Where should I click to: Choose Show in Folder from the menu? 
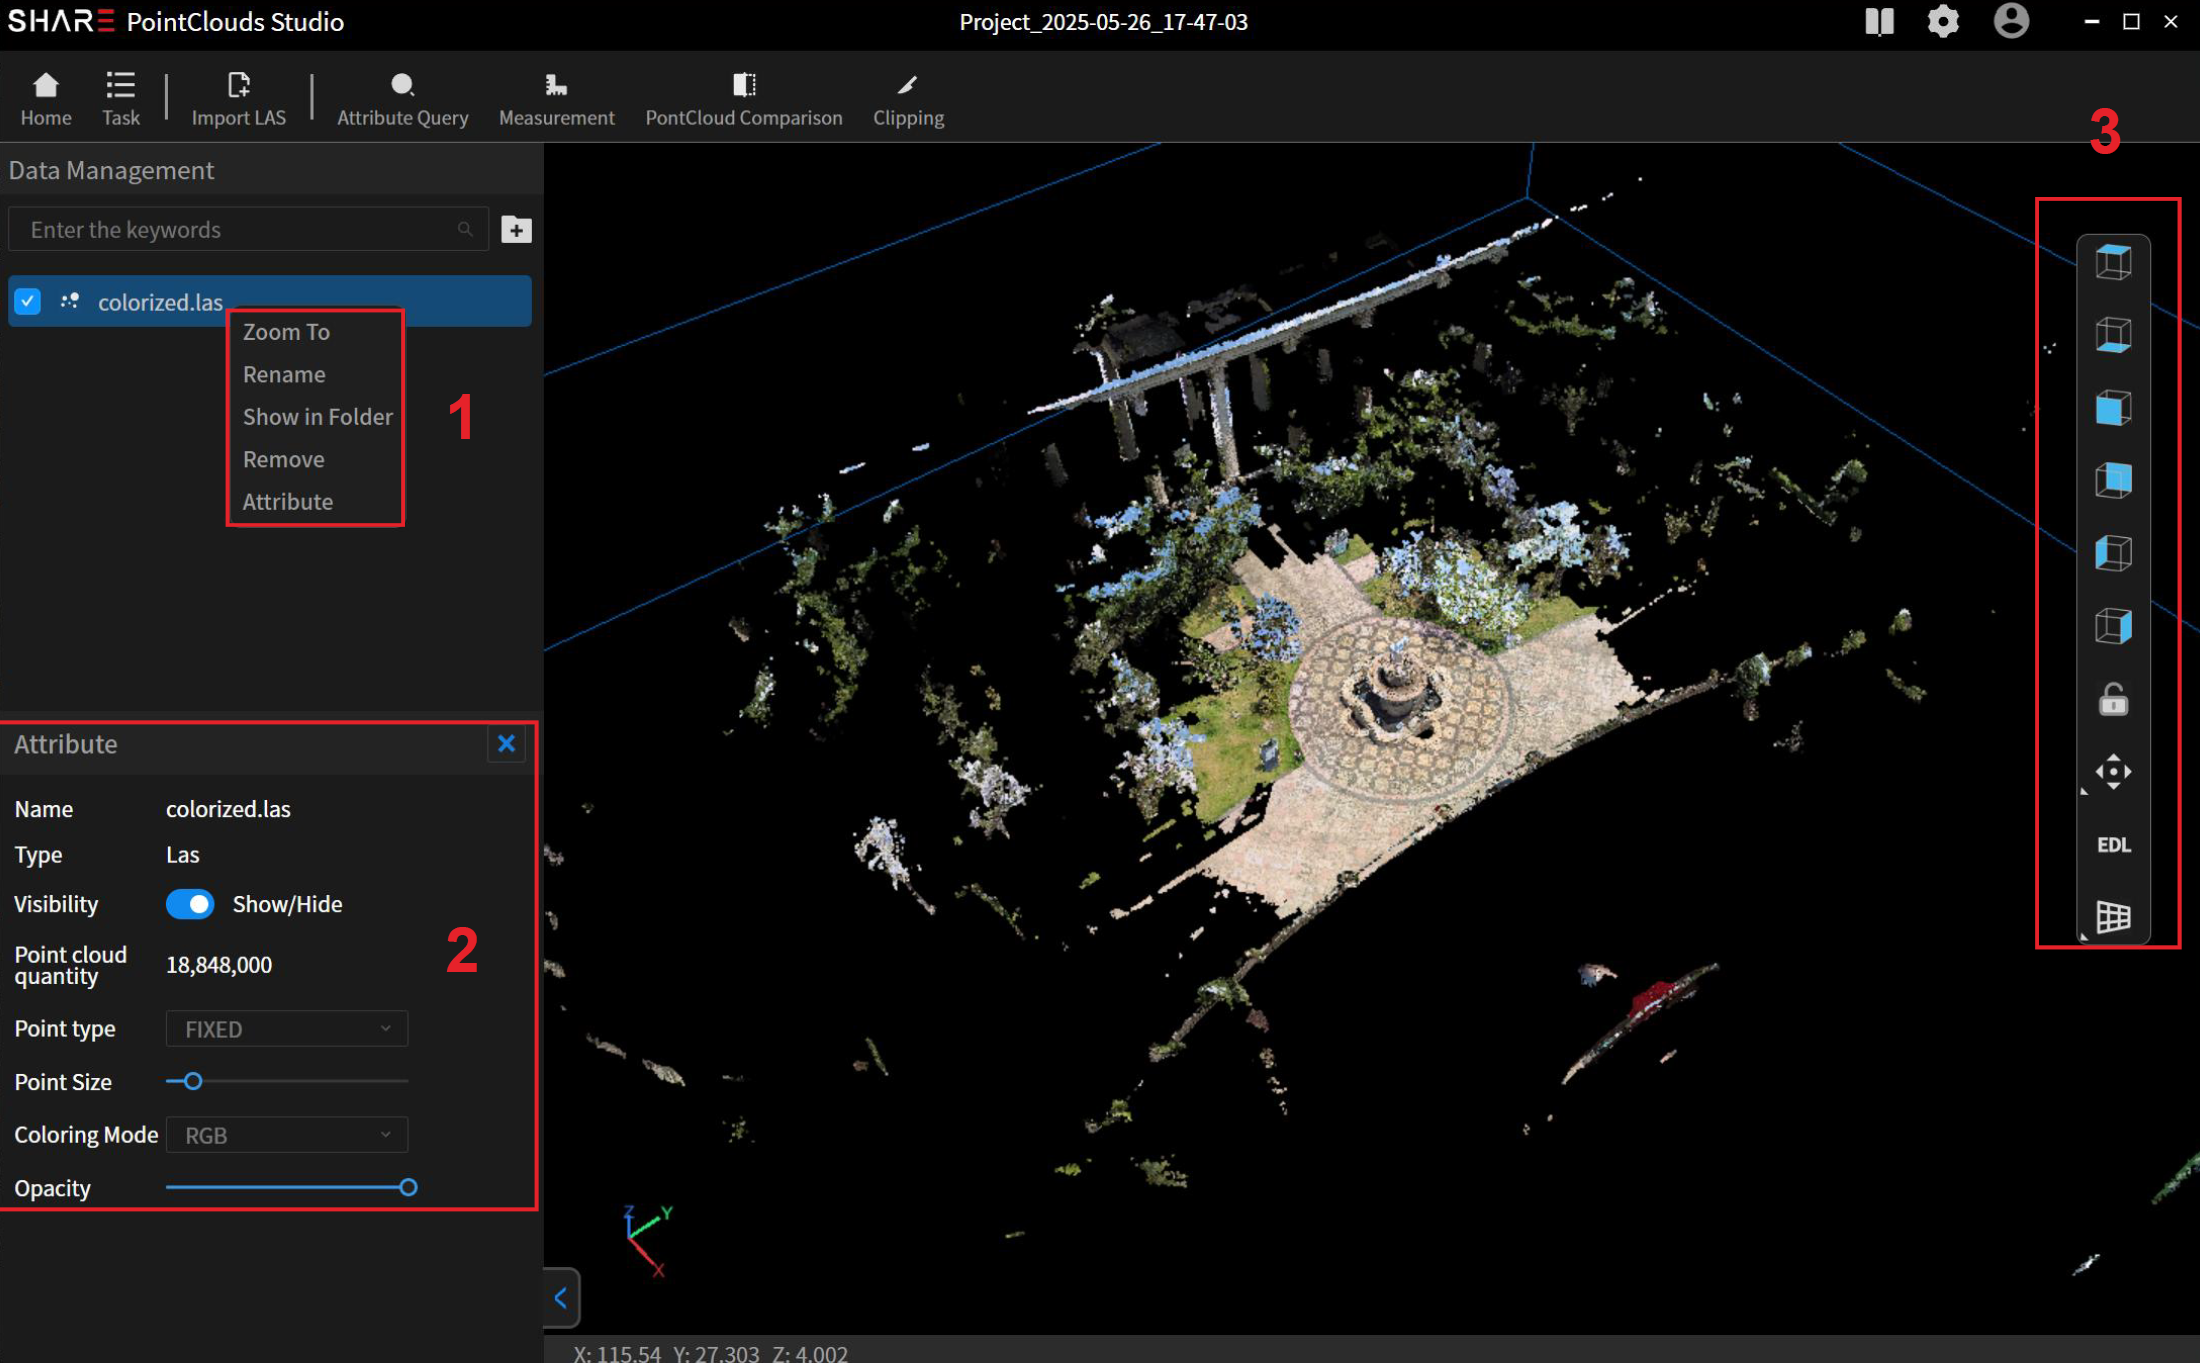click(x=317, y=416)
